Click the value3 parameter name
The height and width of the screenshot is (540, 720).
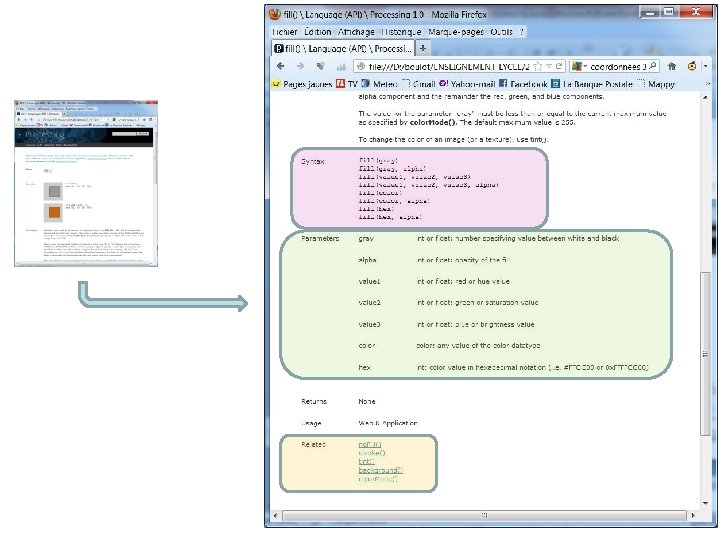369,324
